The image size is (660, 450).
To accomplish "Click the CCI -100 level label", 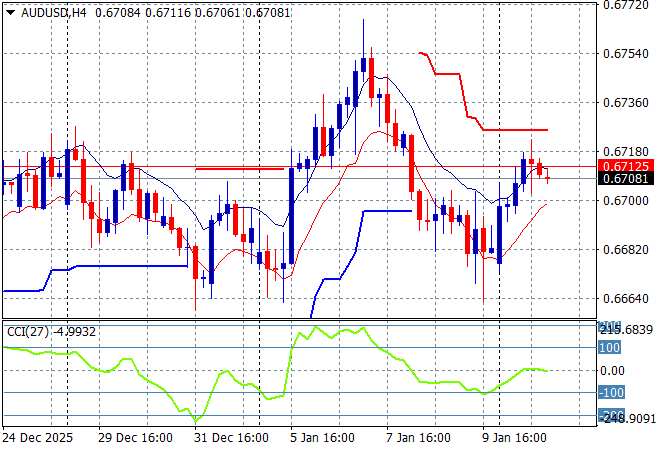I will [610, 393].
